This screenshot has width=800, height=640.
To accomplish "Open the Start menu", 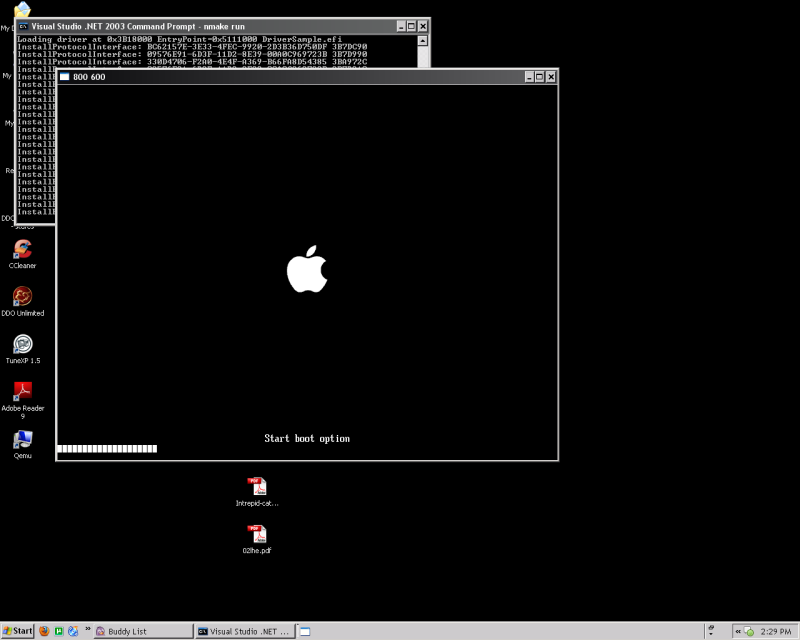I will [17, 631].
